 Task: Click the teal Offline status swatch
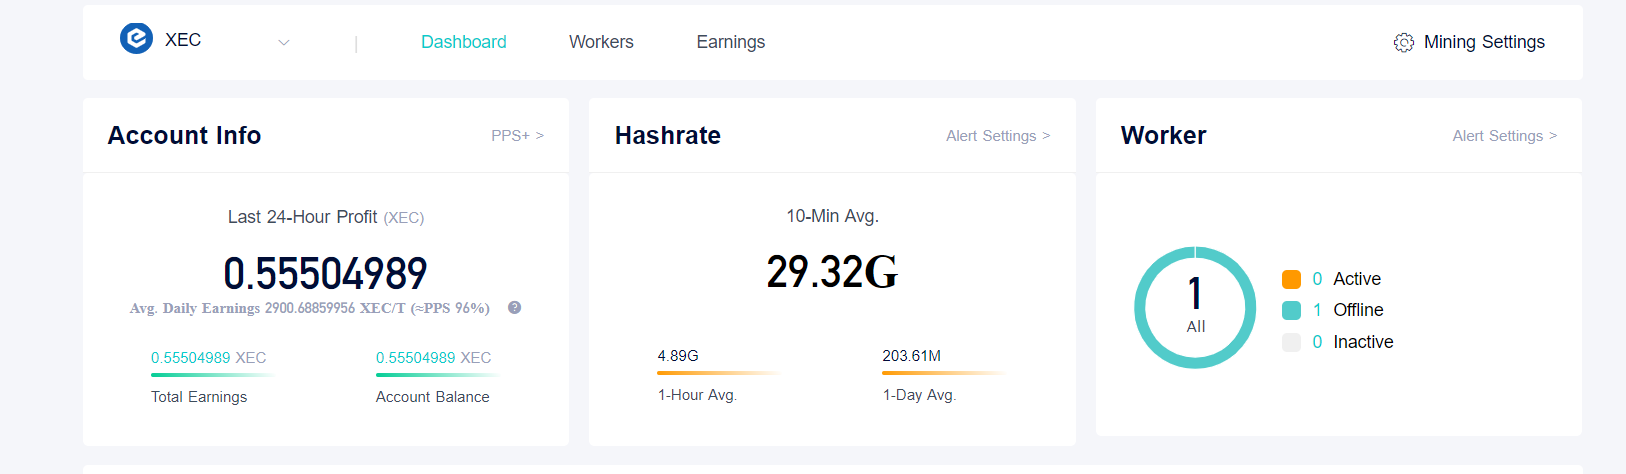[x=1291, y=310]
